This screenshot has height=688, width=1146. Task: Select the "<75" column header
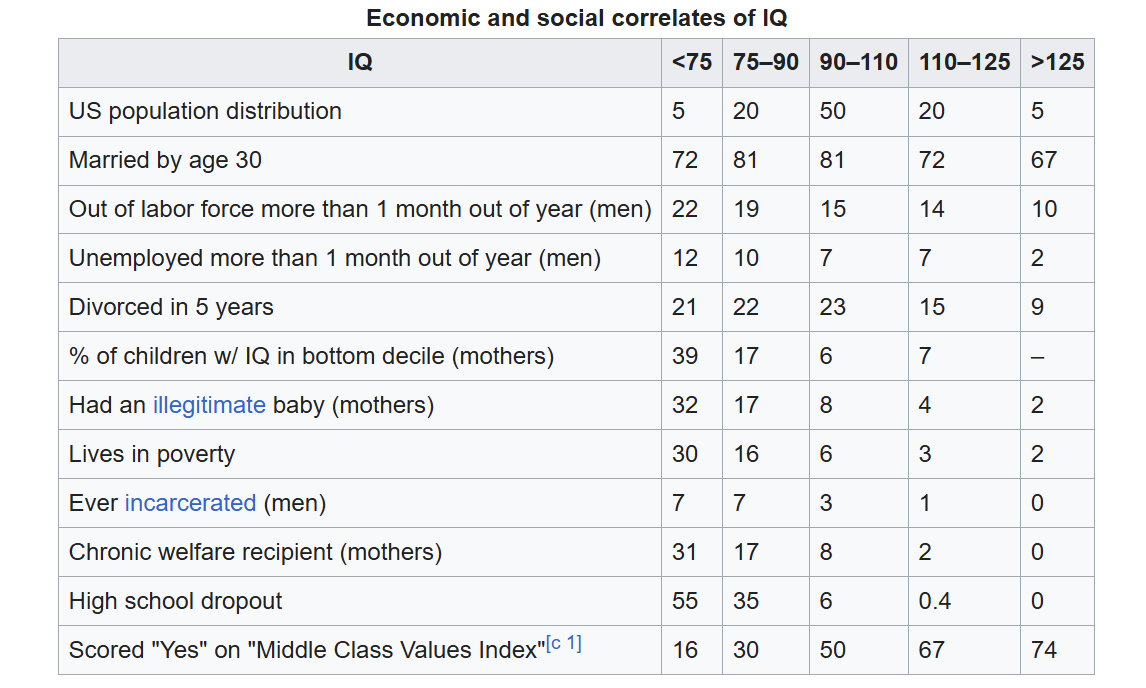click(692, 62)
